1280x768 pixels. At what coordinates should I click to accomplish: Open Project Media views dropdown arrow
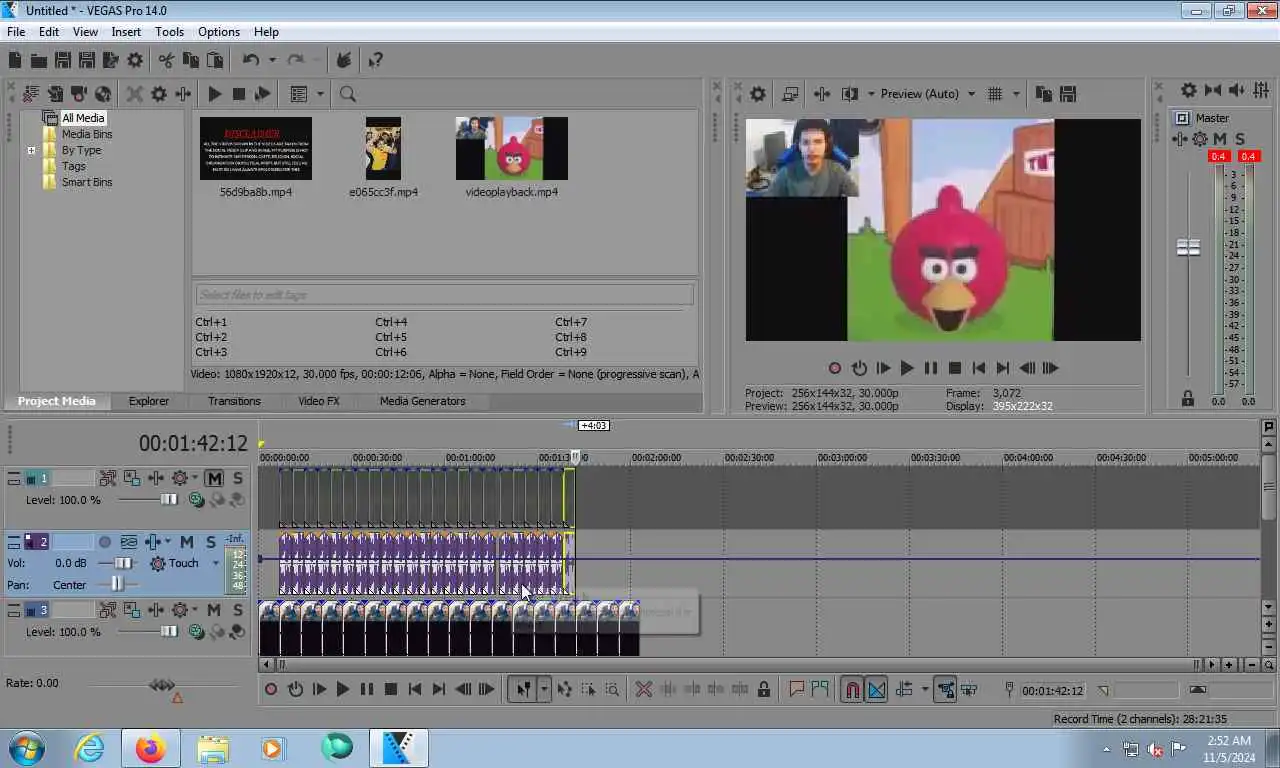(x=320, y=94)
